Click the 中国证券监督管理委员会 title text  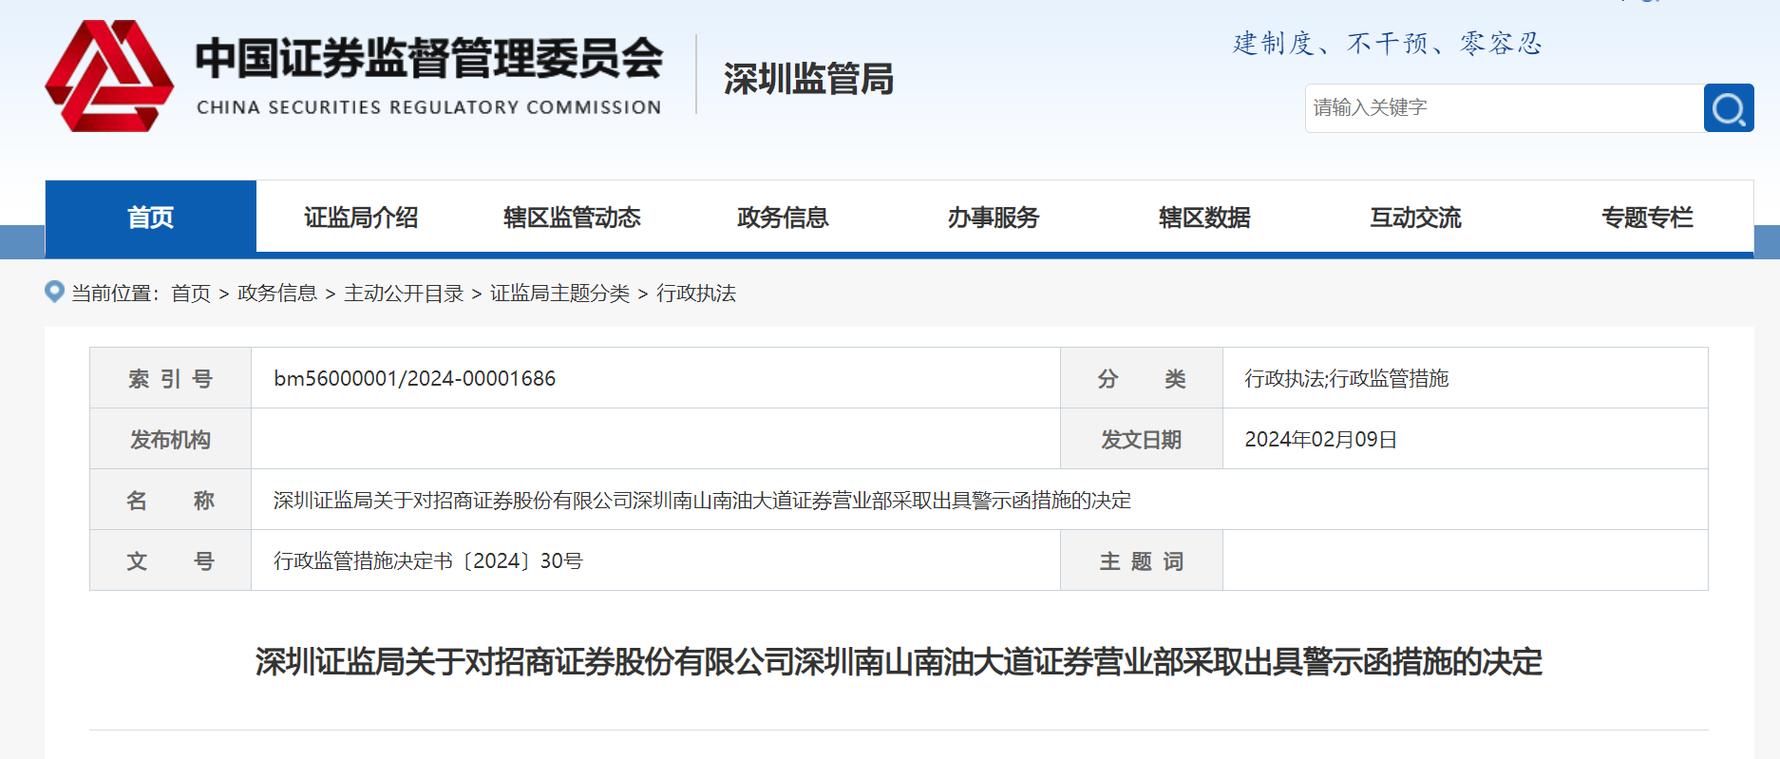[429, 58]
